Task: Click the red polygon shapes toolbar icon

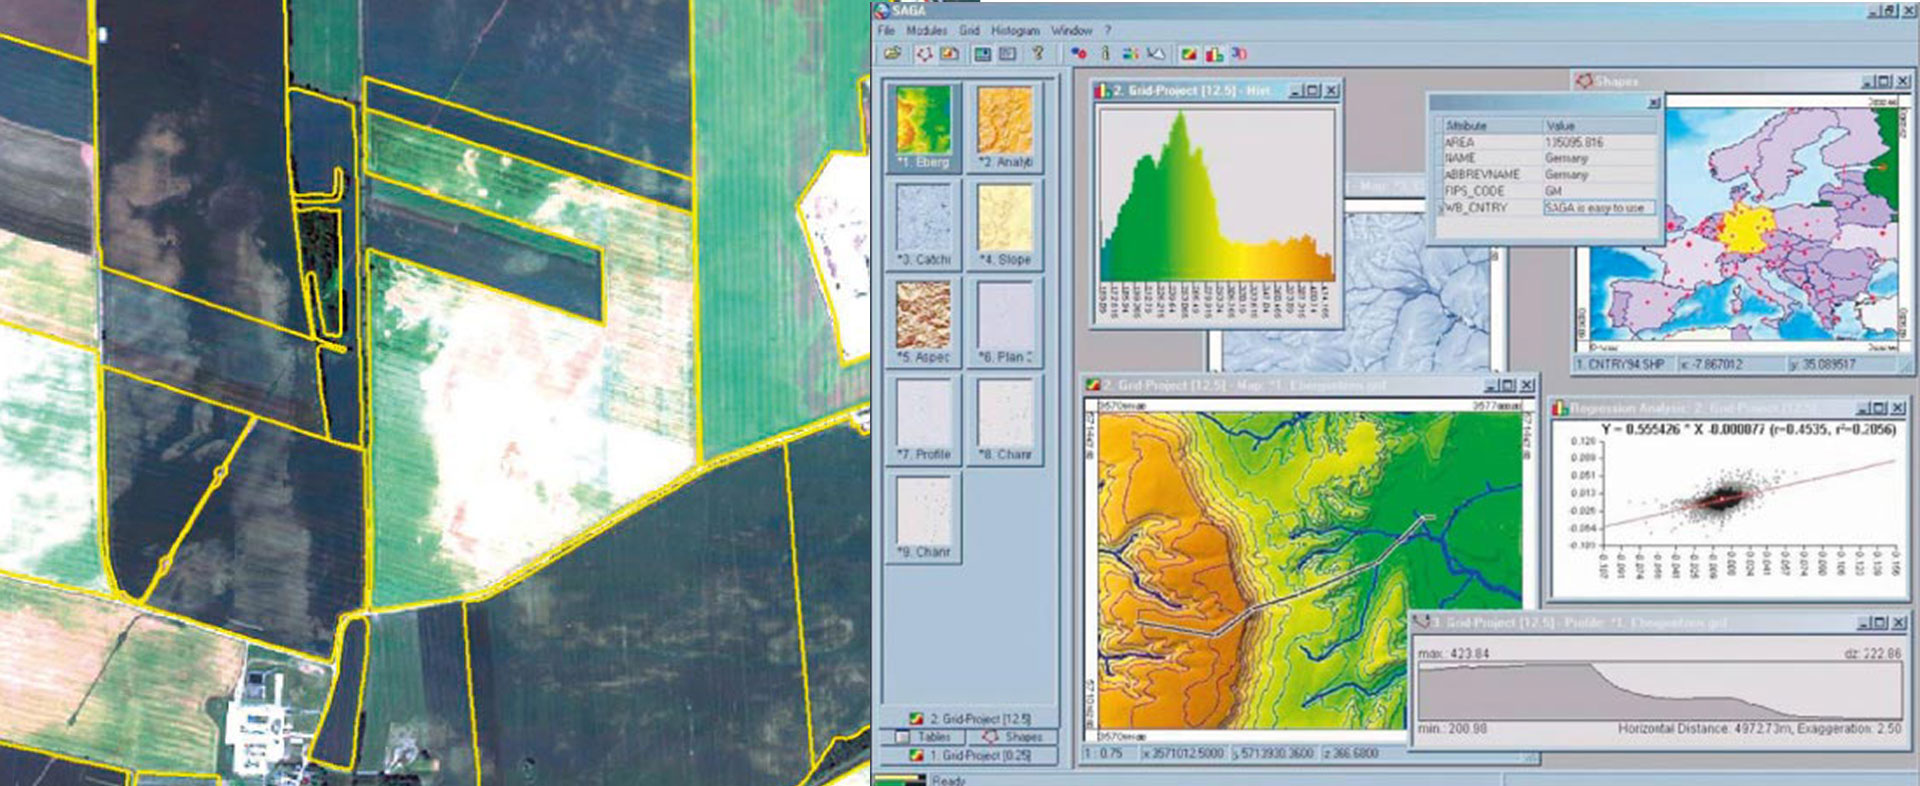Action: (924, 53)
